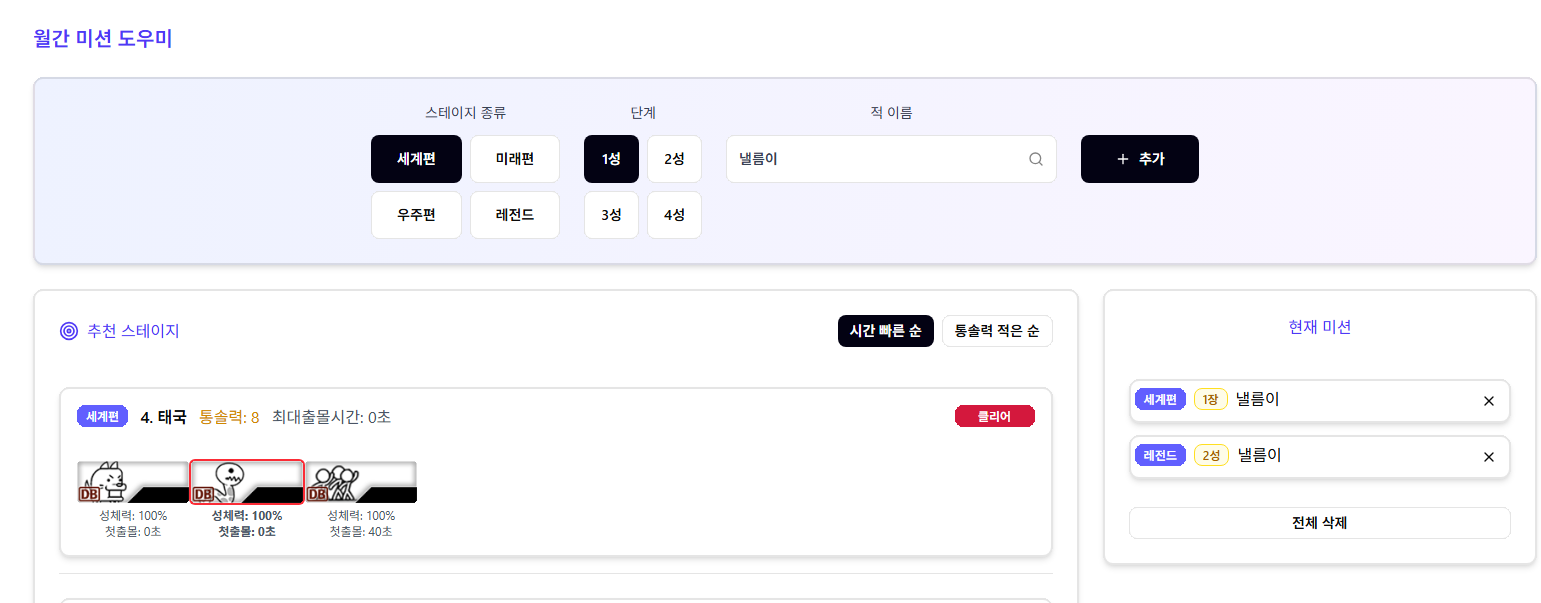1541x603 pixels.
Task: Select the 3성 level
Action: (x=611, y=215)
